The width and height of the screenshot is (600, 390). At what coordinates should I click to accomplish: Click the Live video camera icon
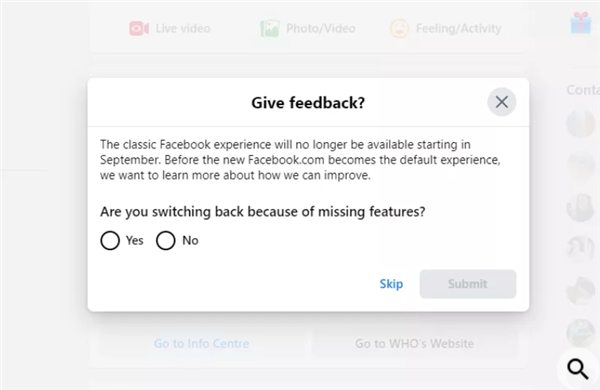[x=139, y=28]
